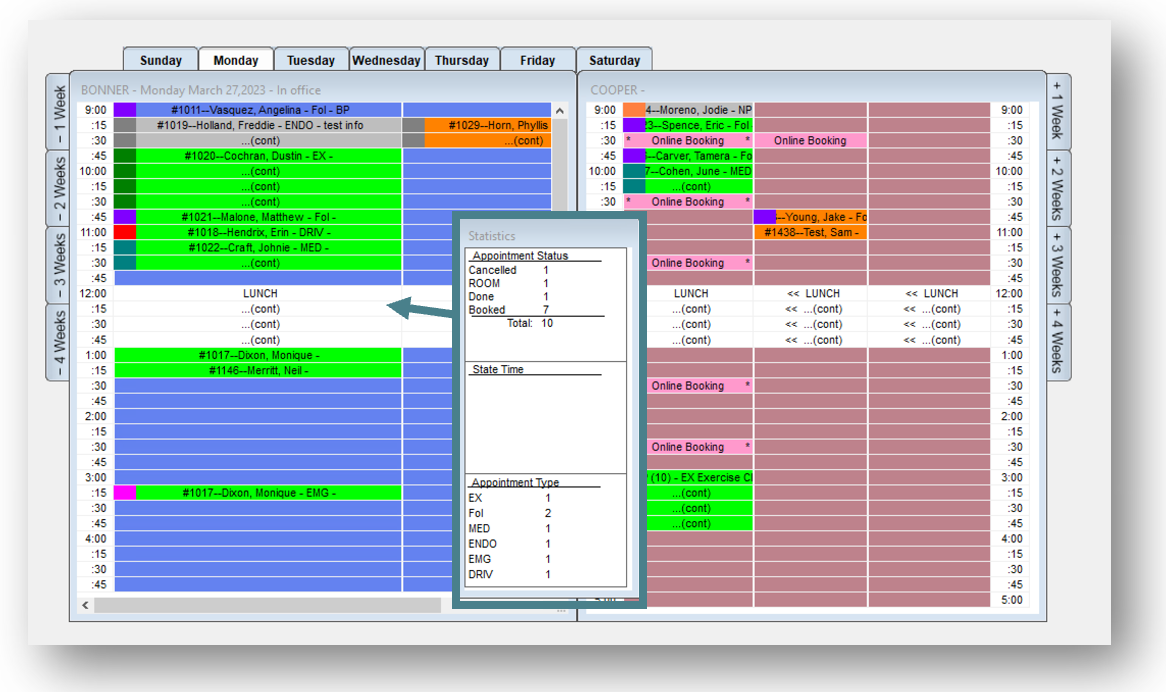Image resolution: width=1166 pixels, height=692 pixels.
Task: Click orange status color for Moreno appointment
Action: [634, 110]
